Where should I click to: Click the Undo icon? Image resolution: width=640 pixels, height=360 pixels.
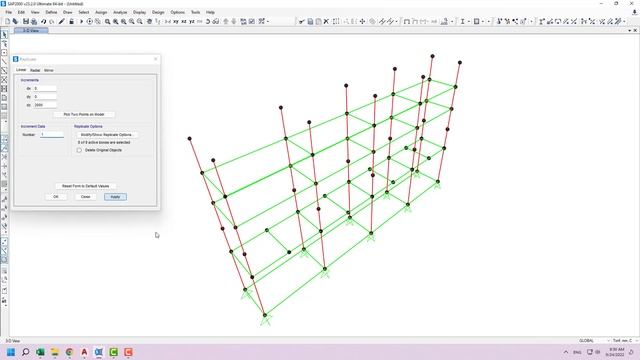click(x=43, y=21)
